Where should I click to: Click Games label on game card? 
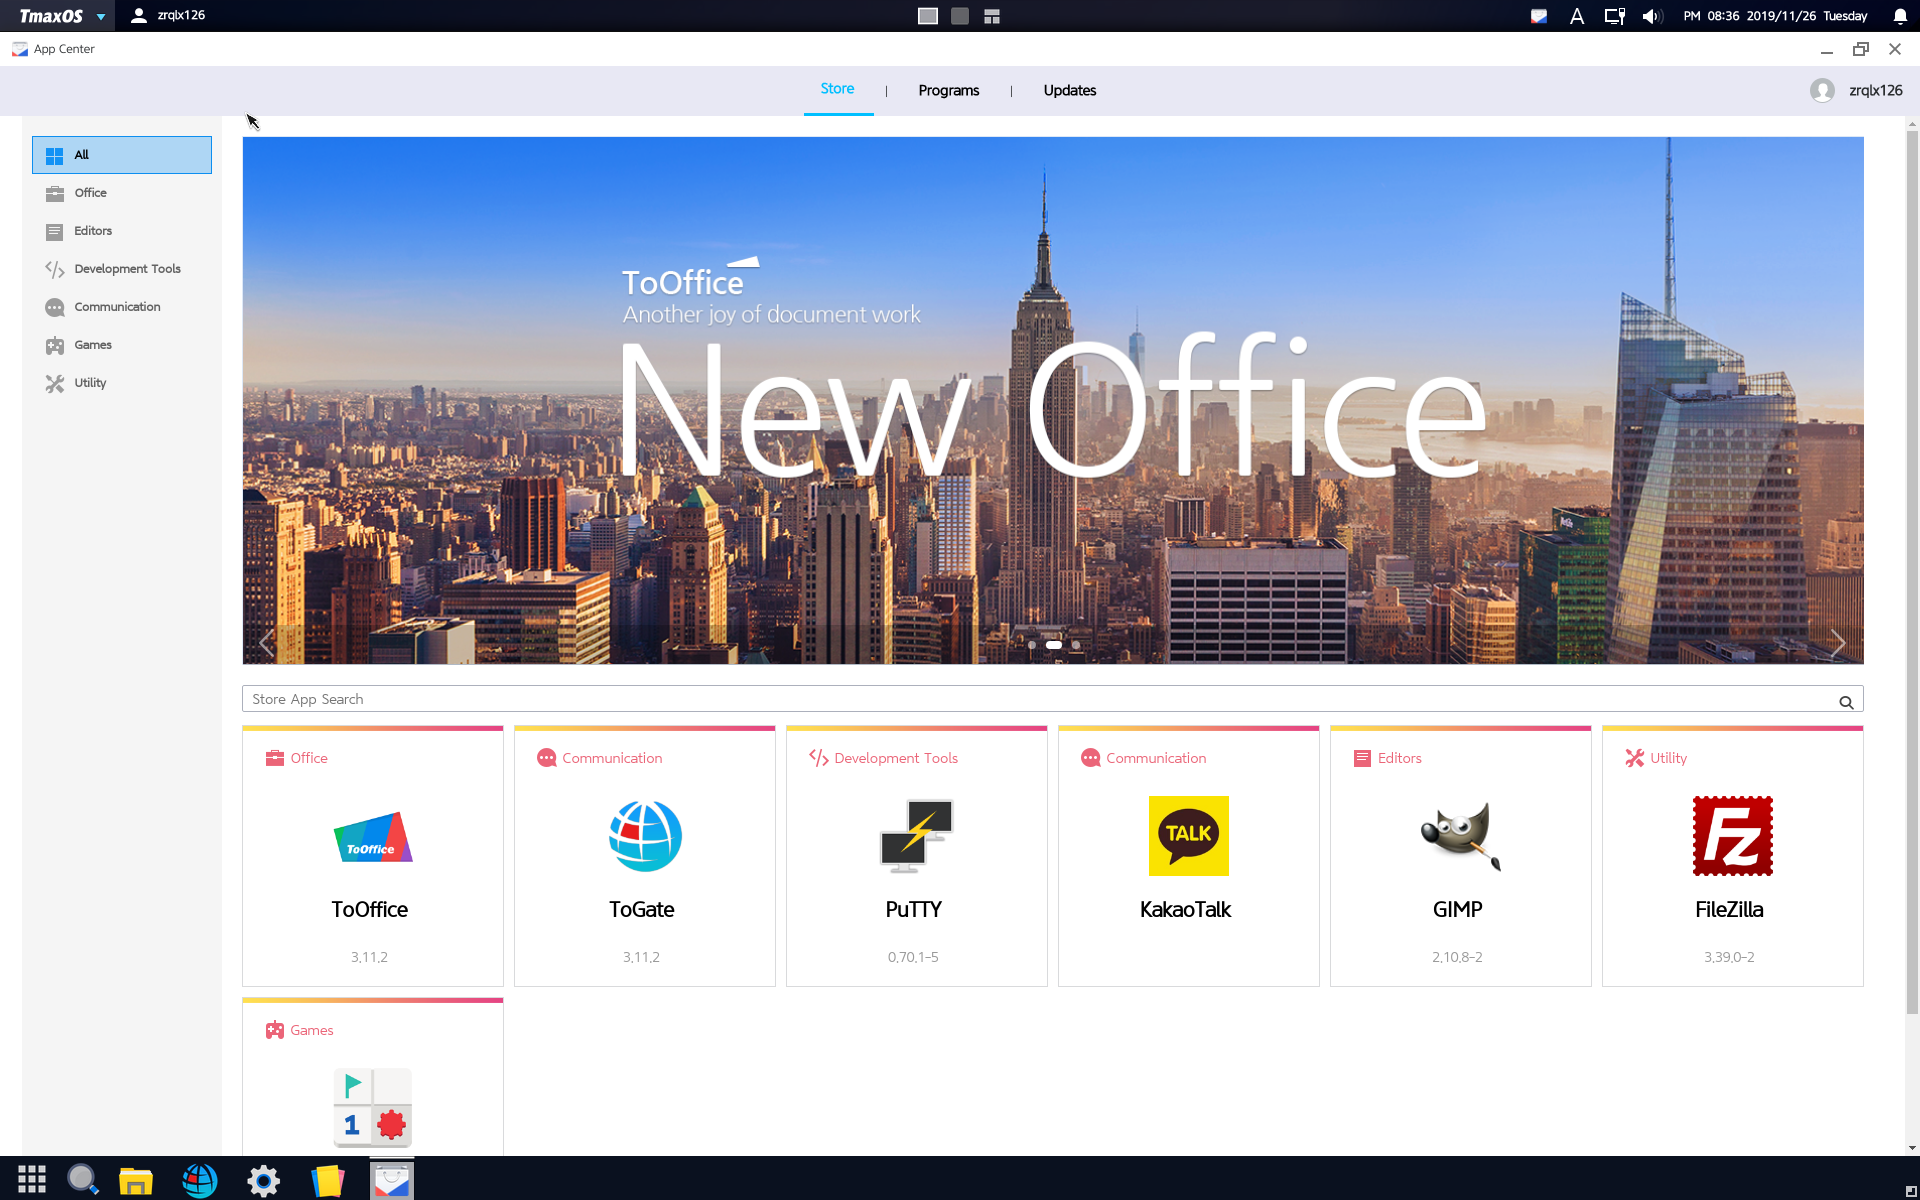coord(312,1030)
